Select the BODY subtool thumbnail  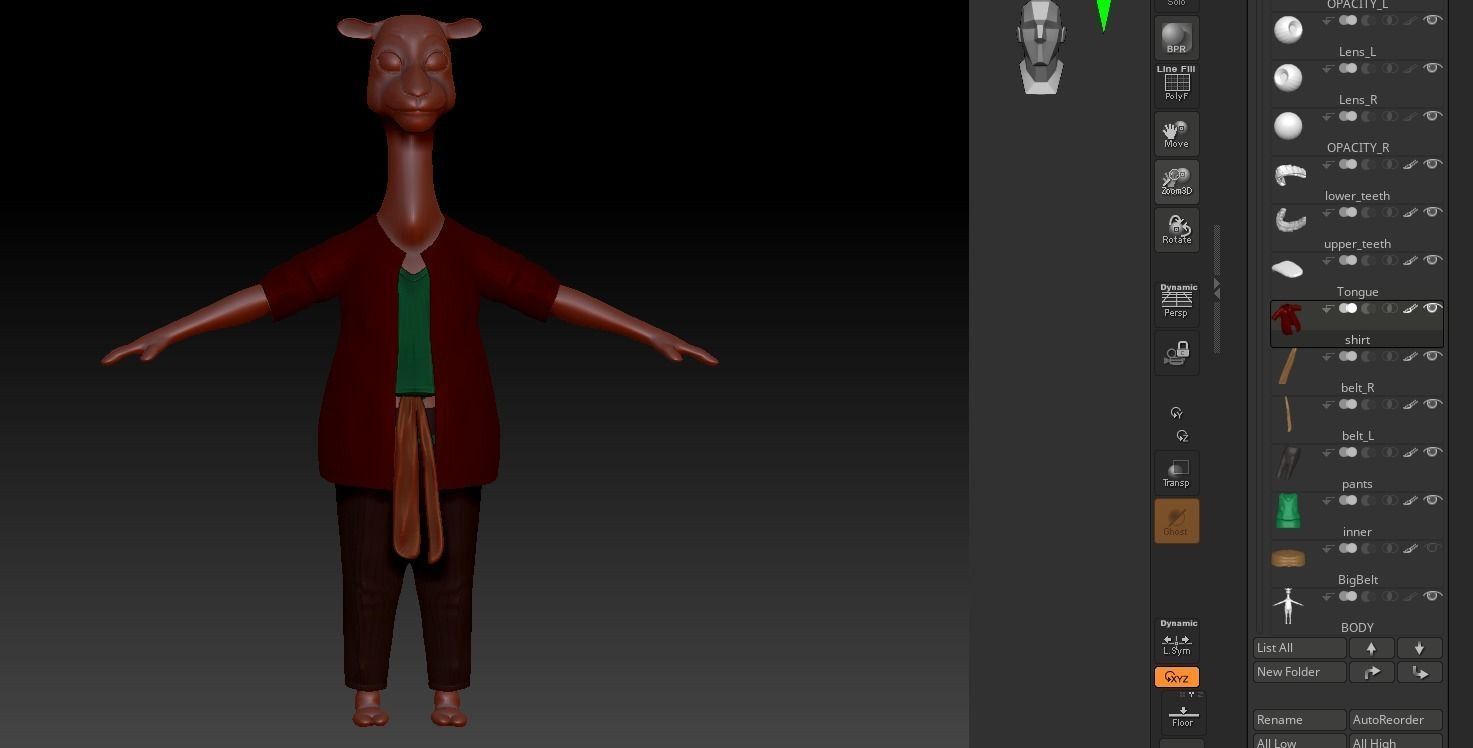pyautogui.click(x=1288, y=606)
